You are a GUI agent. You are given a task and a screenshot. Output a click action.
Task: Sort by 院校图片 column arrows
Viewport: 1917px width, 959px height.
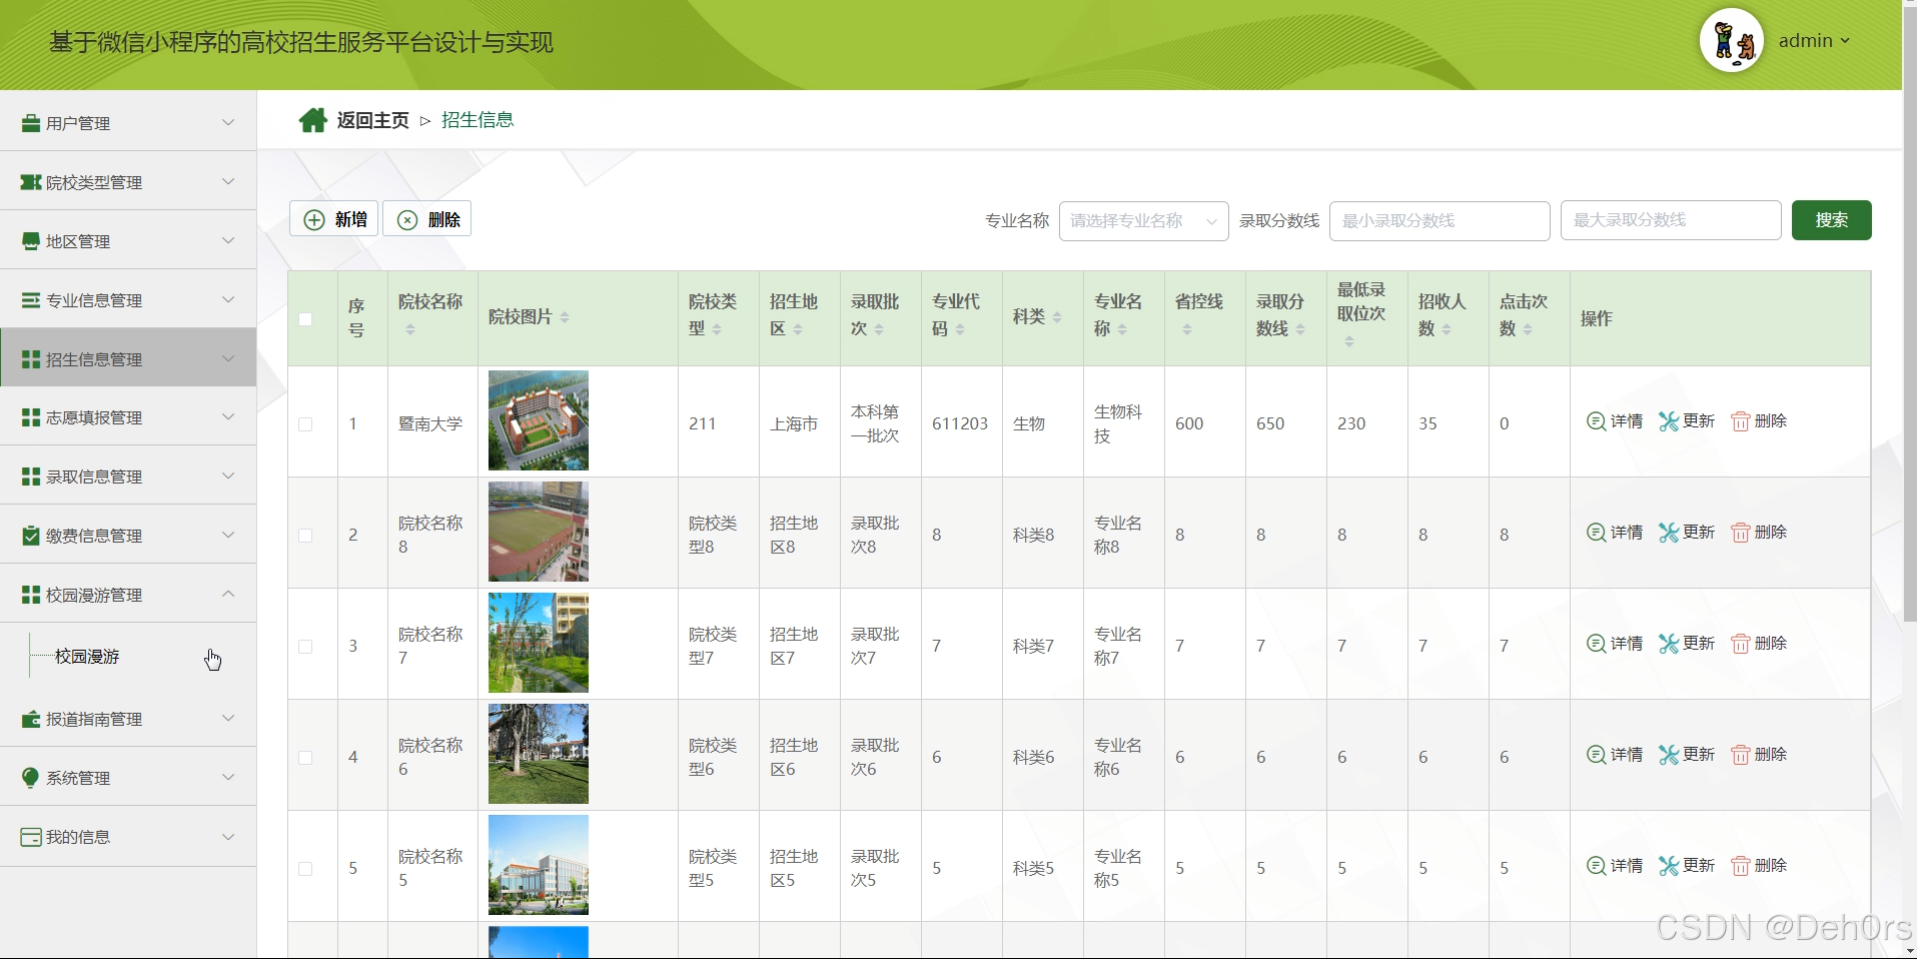564,317
